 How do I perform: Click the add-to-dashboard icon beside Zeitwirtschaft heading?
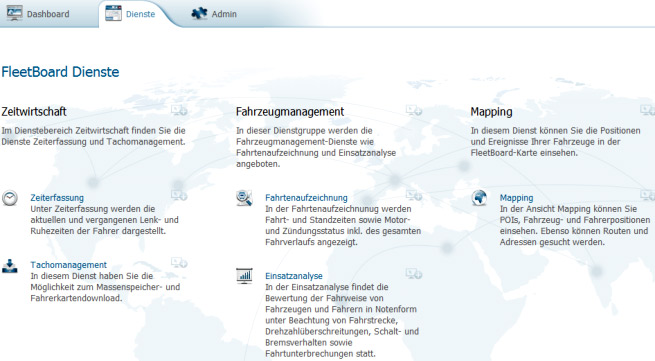tap(179, 110)
